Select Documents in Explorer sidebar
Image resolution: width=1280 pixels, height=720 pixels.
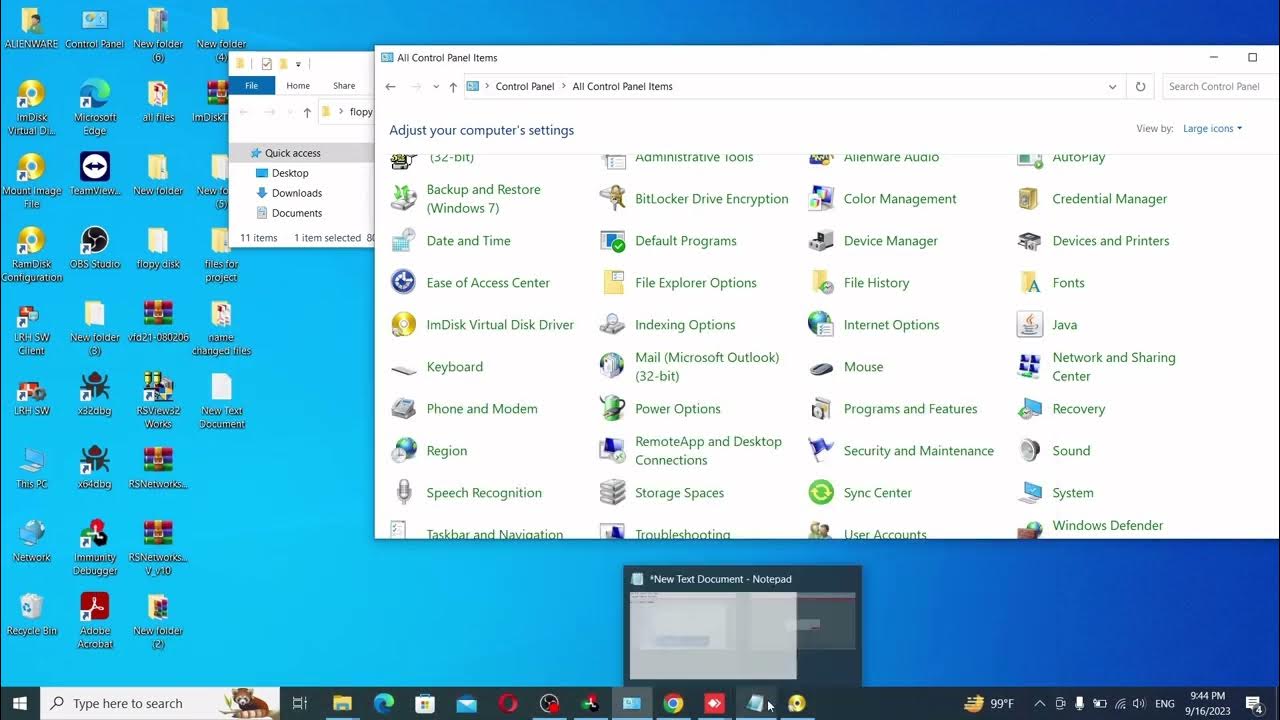pos(296,213)
